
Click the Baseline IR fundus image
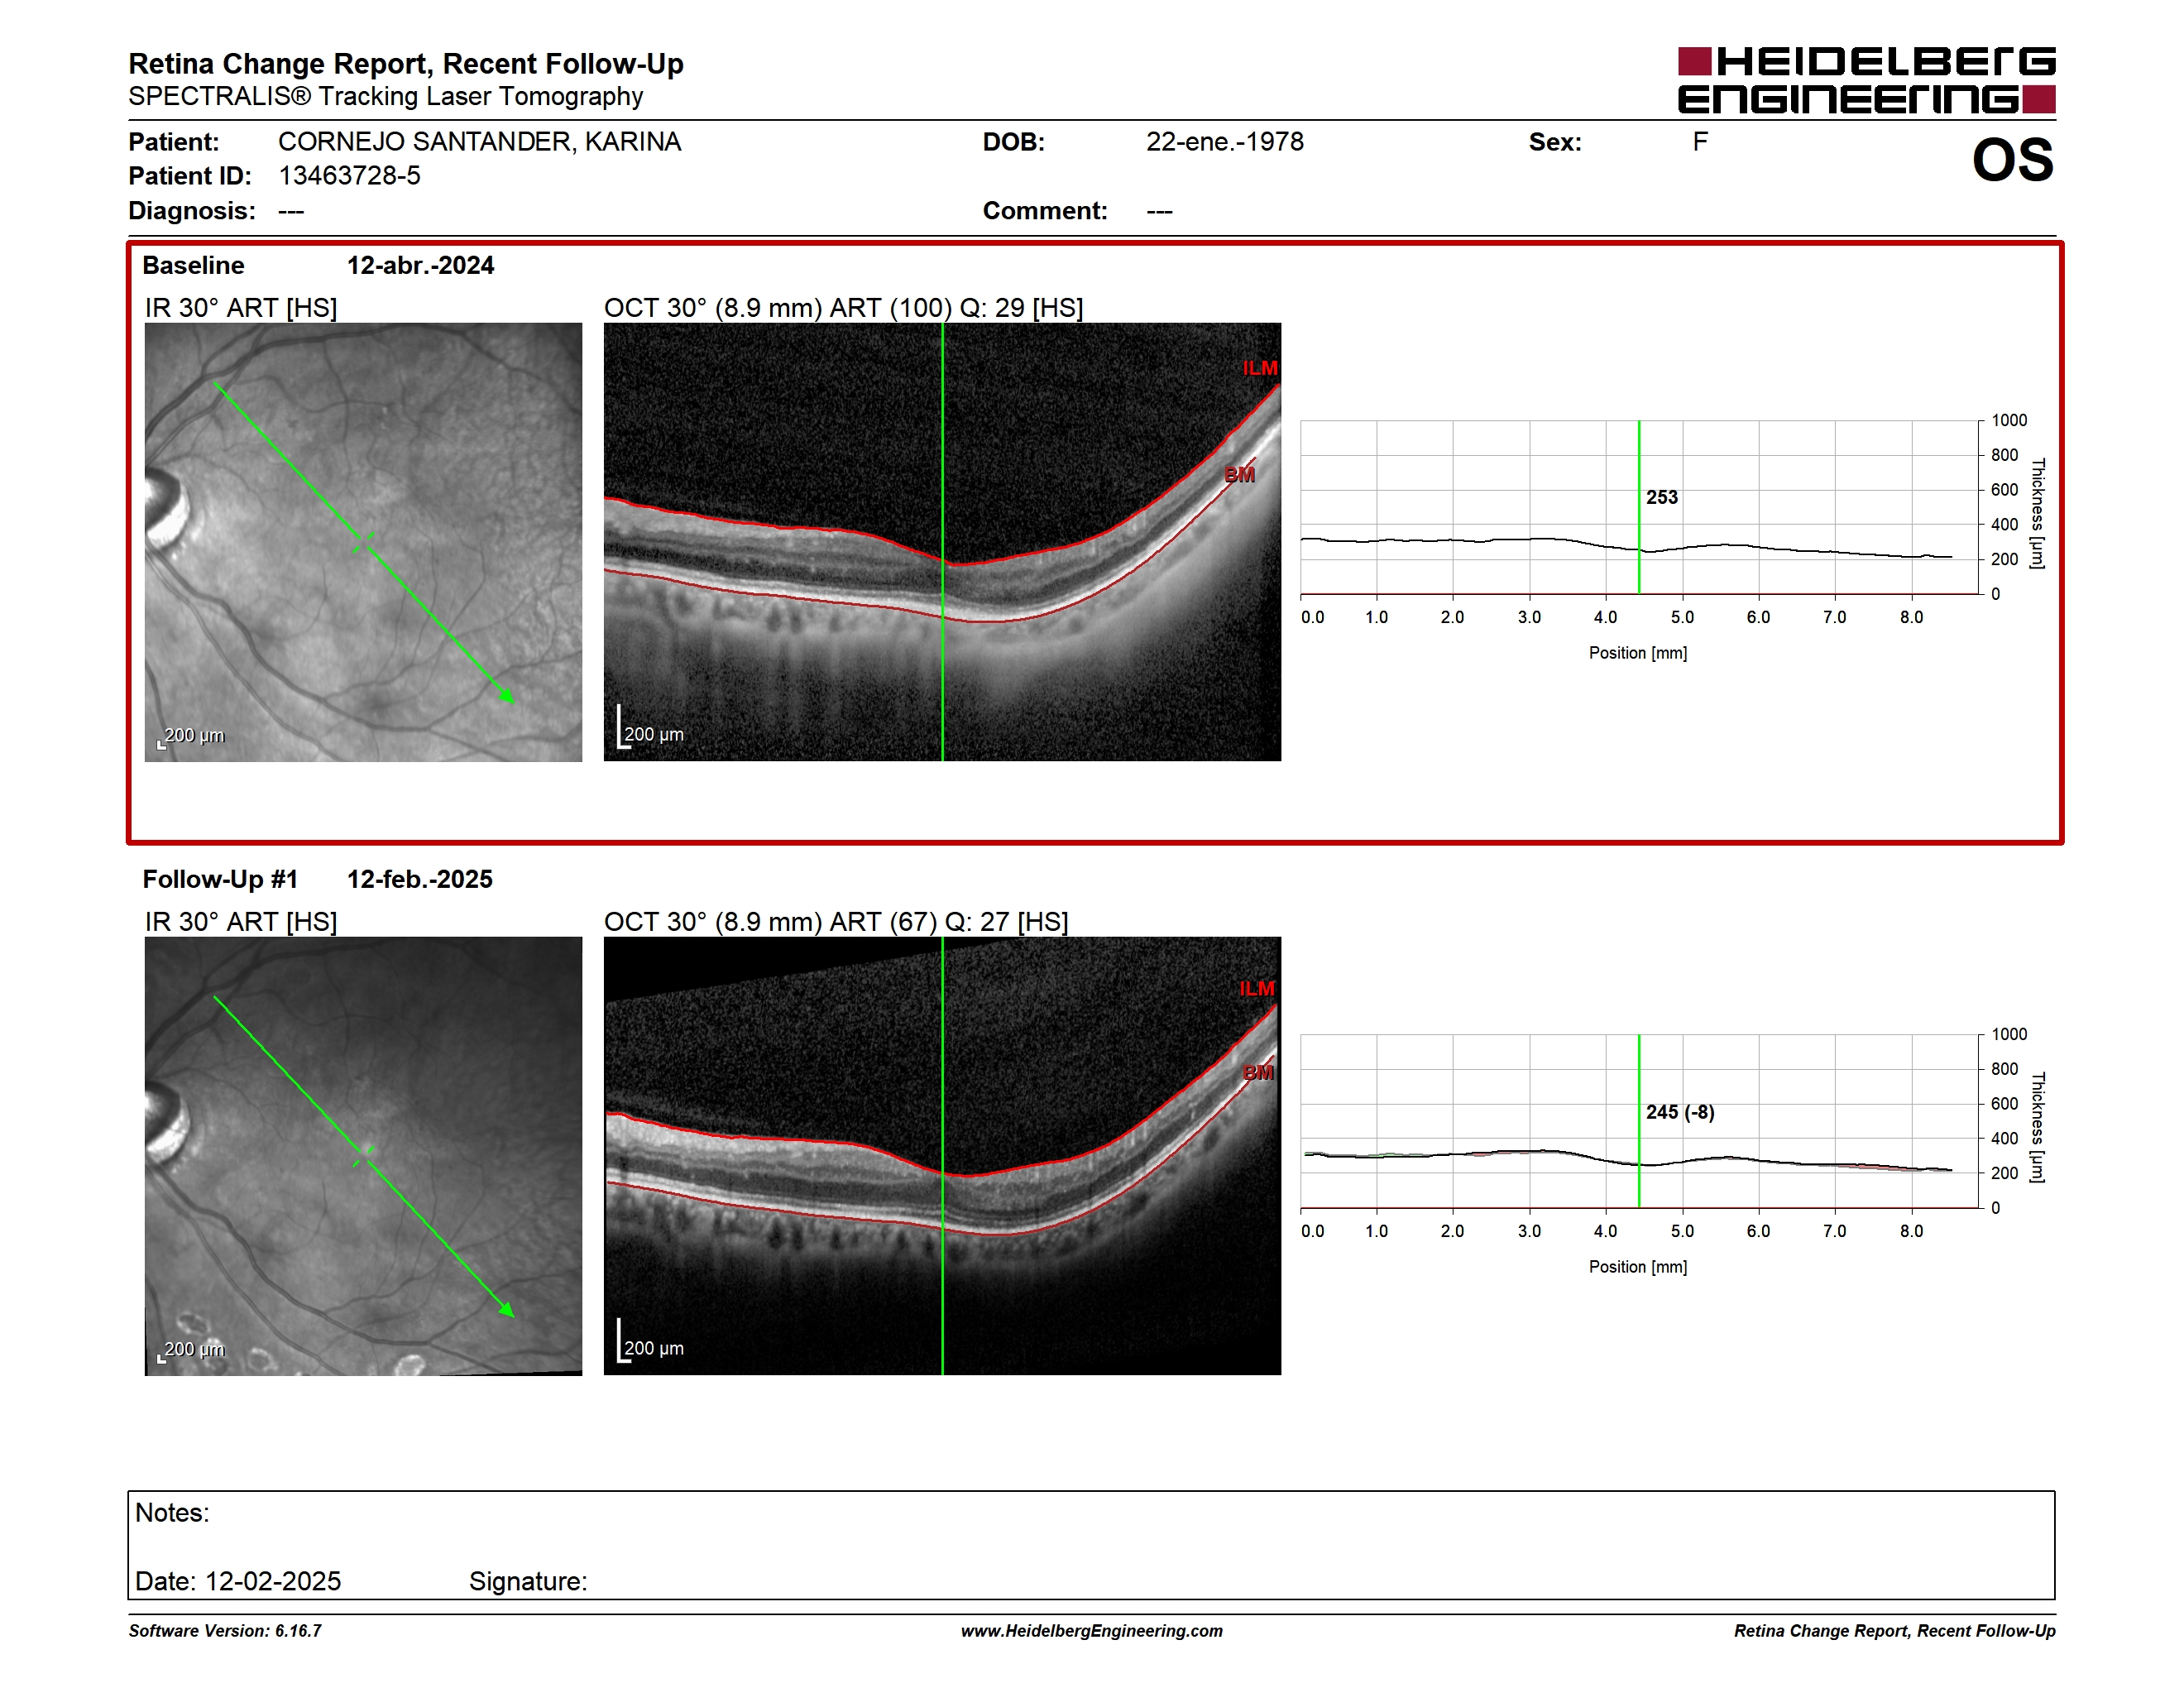pos(363,542)
